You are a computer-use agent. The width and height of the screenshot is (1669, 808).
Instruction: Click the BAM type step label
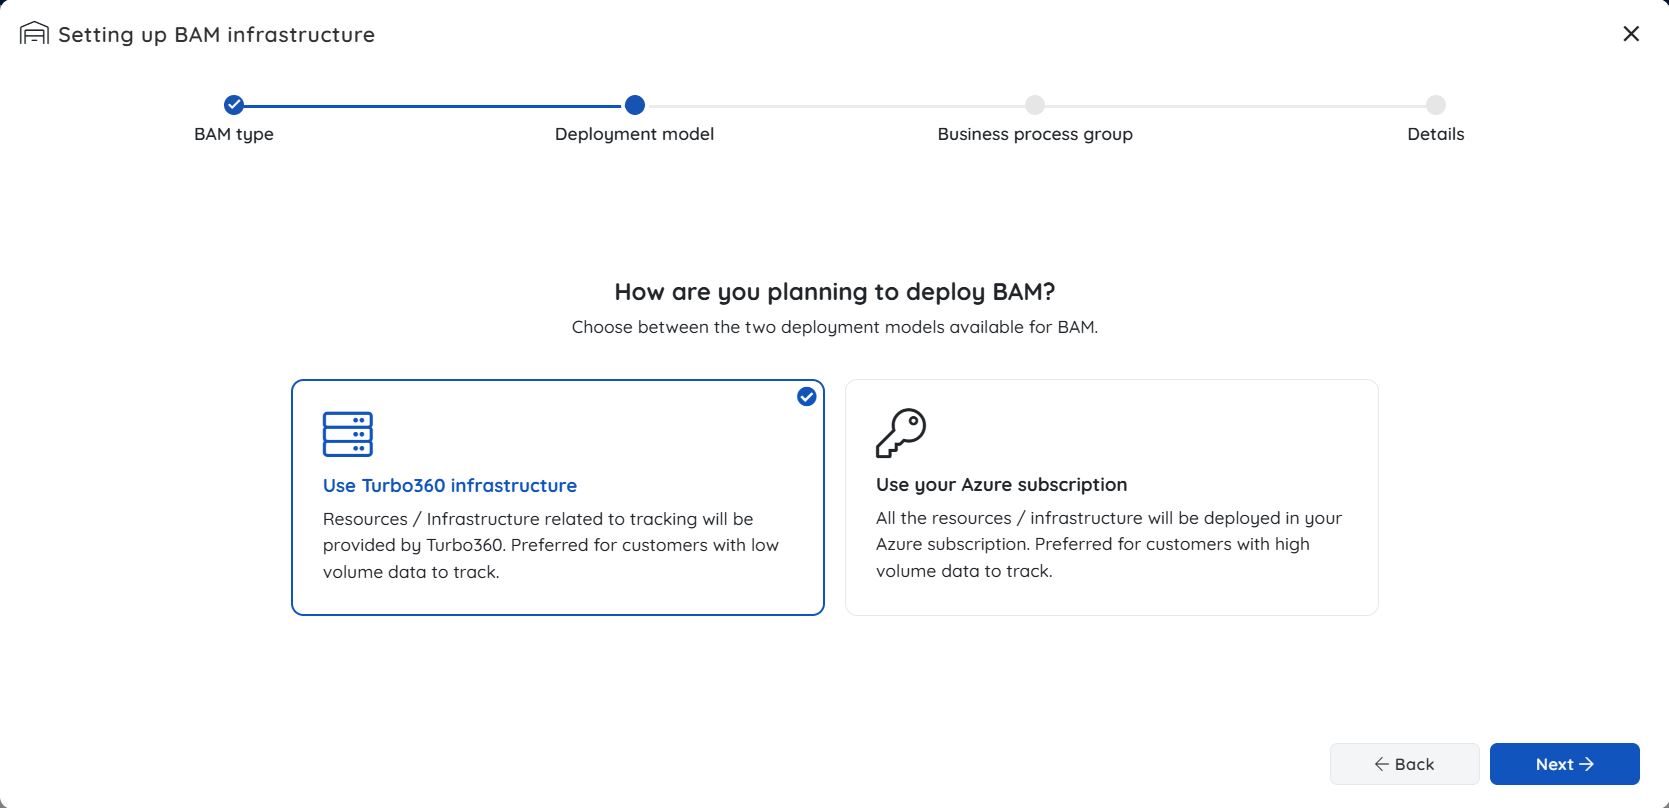coord(234,134)
